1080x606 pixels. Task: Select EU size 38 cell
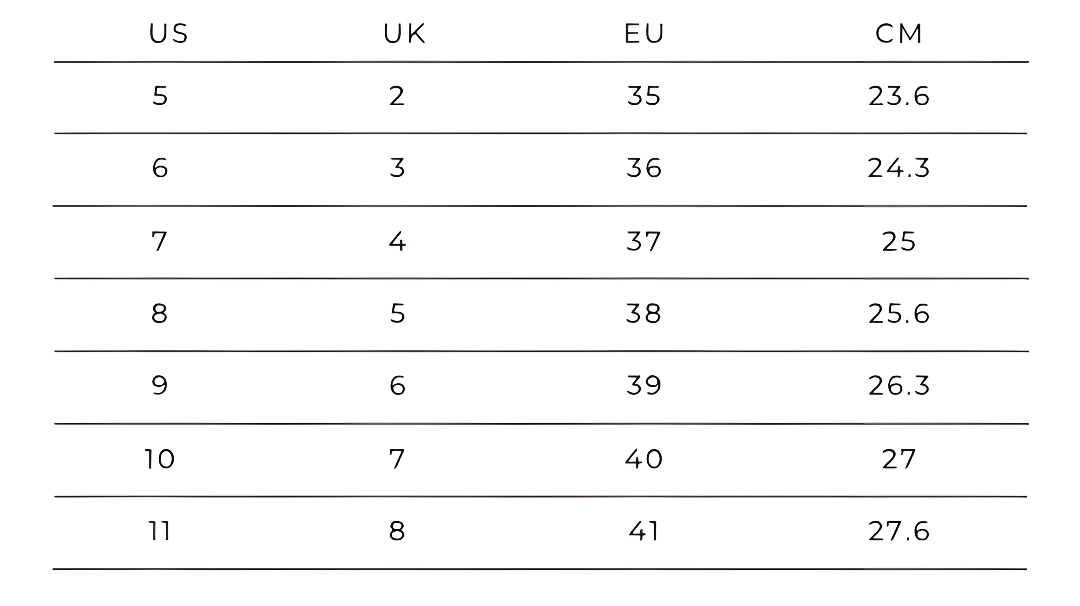[644, 314]
